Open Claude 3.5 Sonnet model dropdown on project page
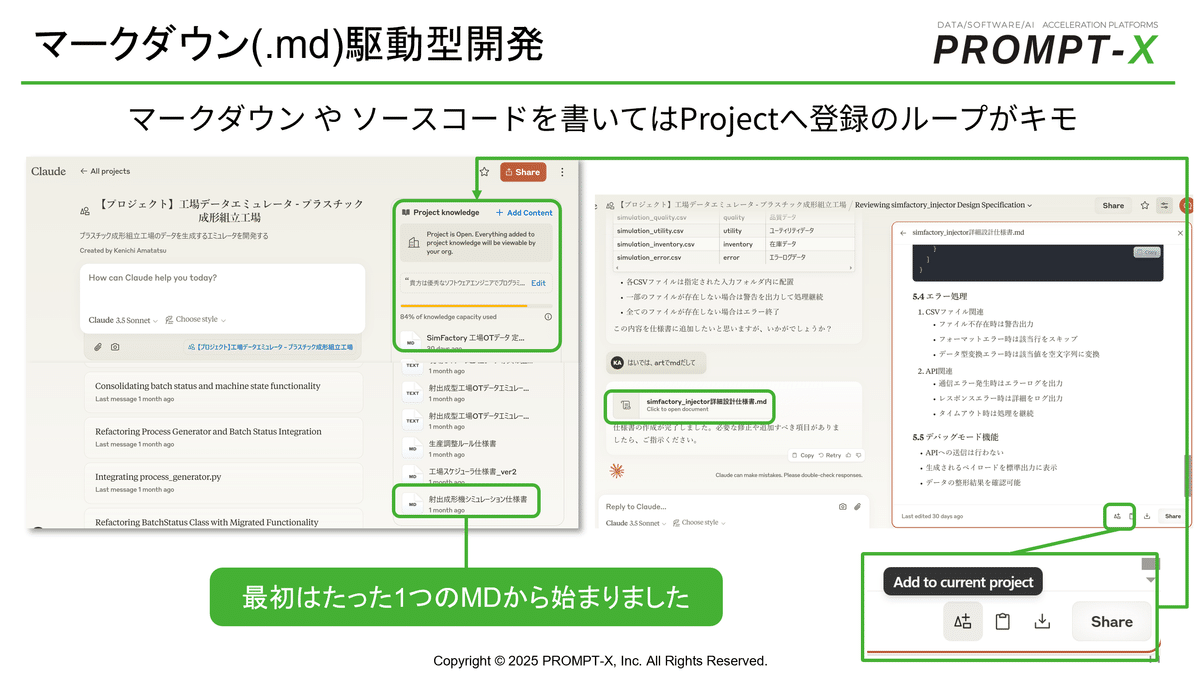 coord(123,320)
